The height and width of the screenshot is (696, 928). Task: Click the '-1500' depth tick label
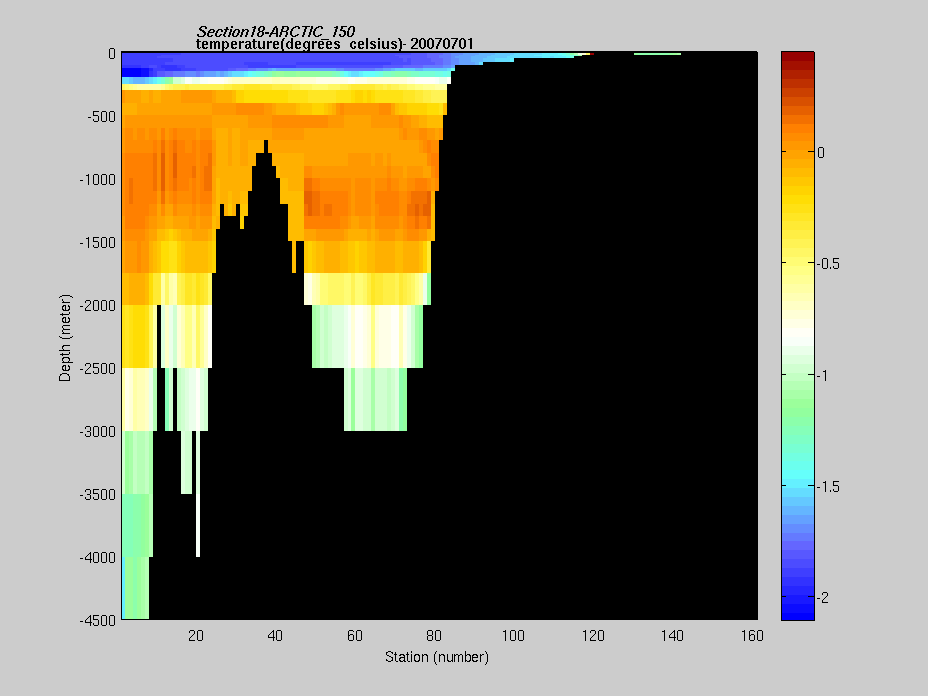tap(98, 243)
